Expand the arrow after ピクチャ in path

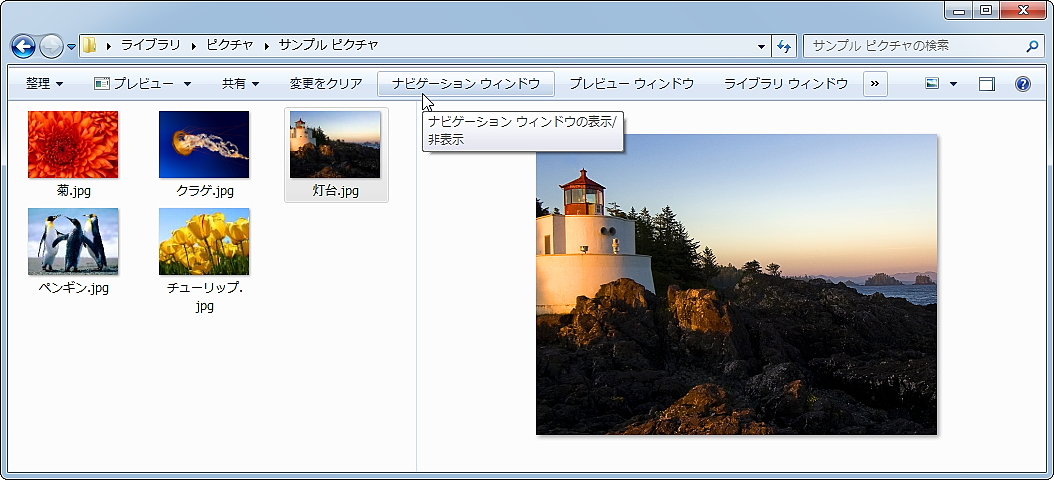[x=267, y=46]
